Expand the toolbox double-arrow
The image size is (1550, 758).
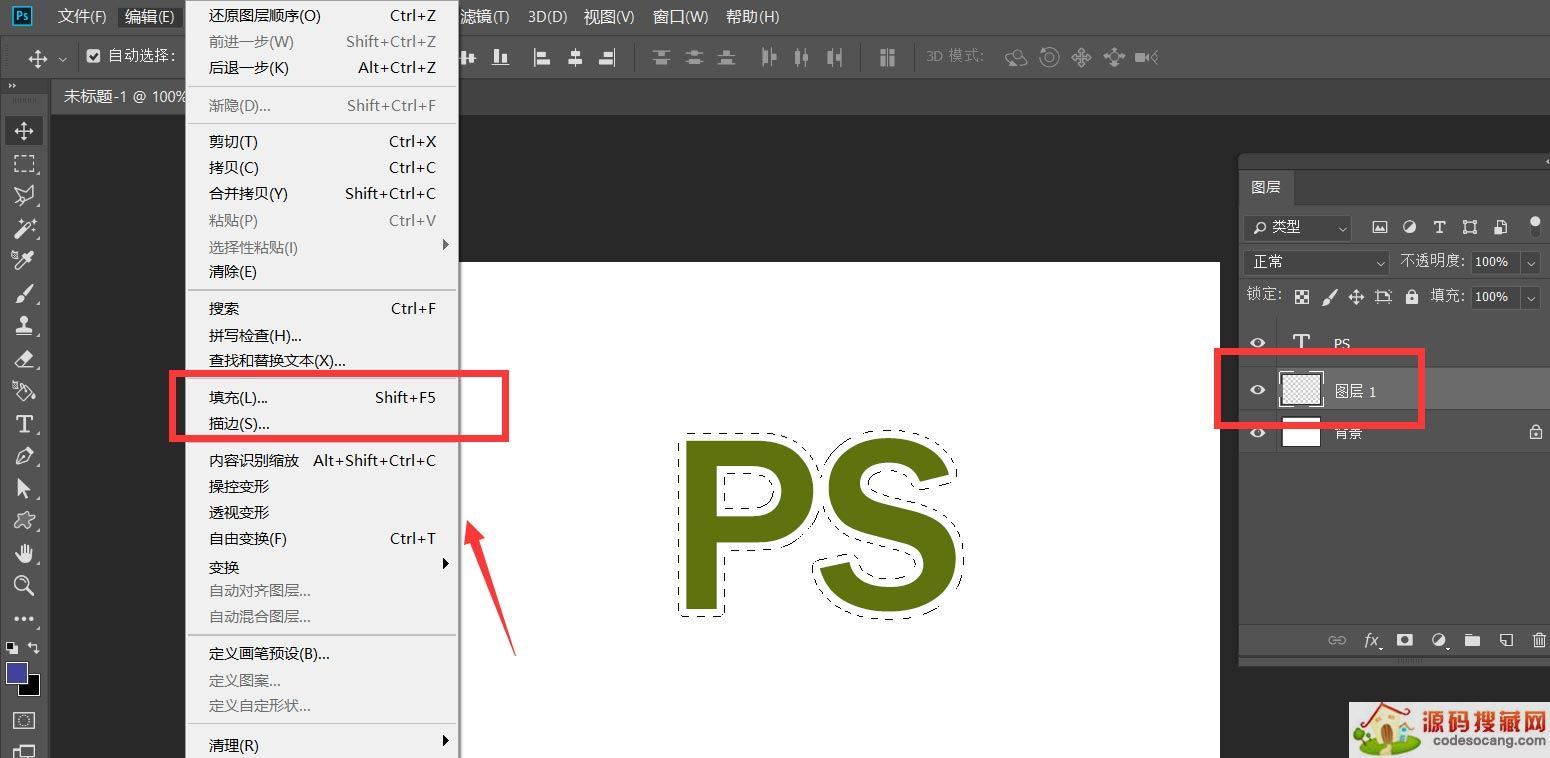pyautogui.click(x=13, y=86)
